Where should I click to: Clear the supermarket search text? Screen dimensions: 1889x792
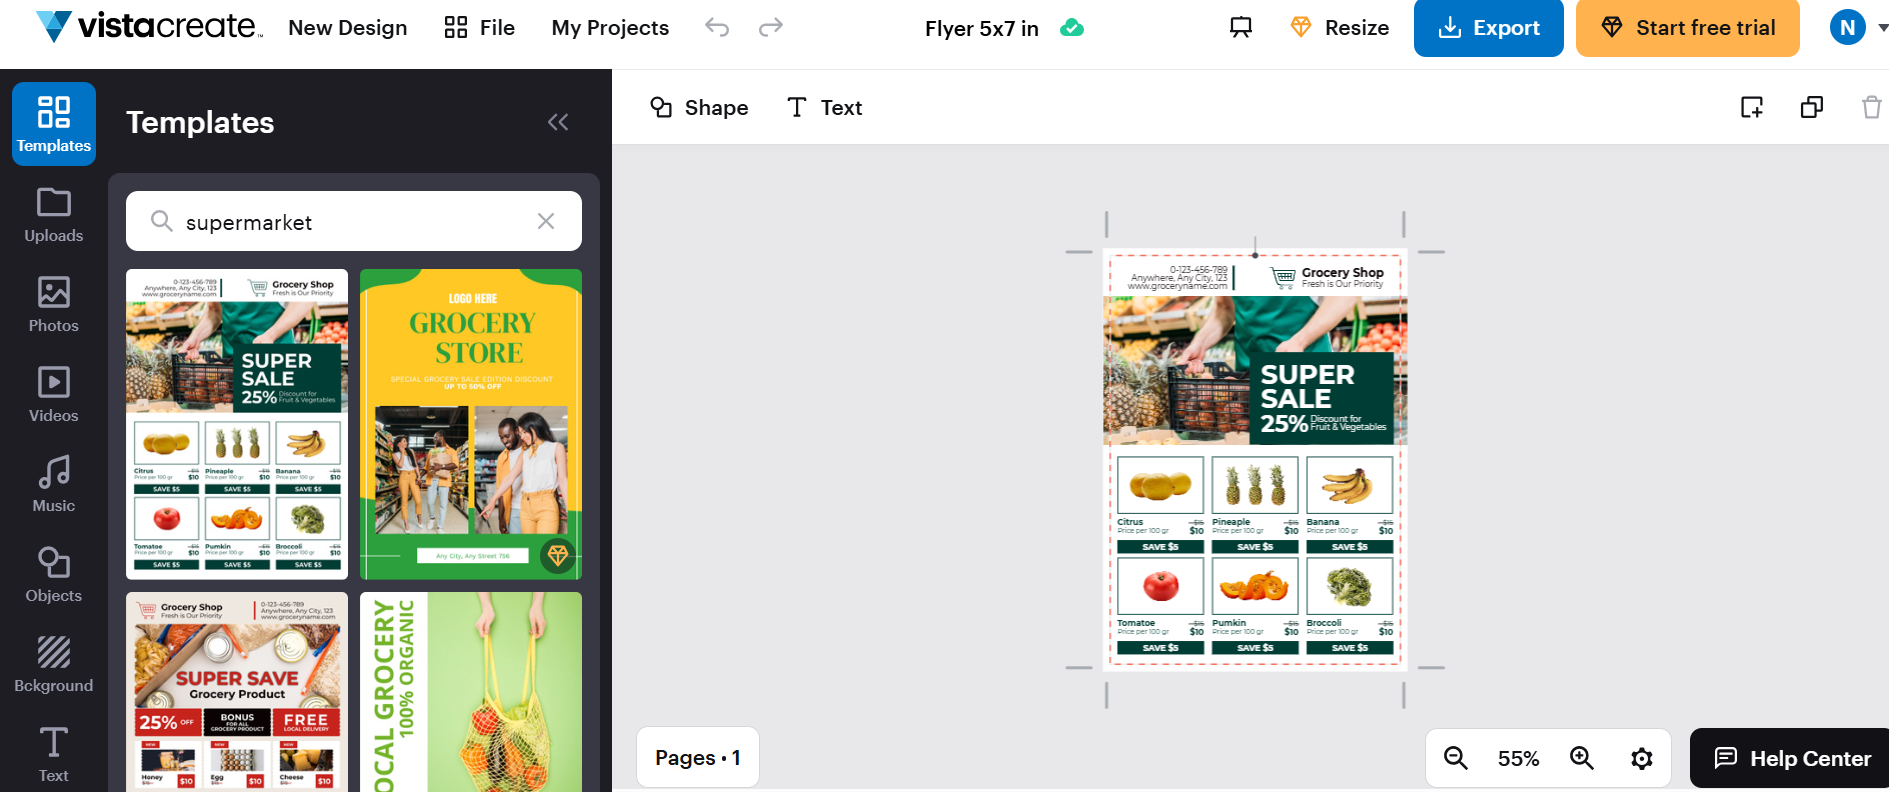(546, 221)
